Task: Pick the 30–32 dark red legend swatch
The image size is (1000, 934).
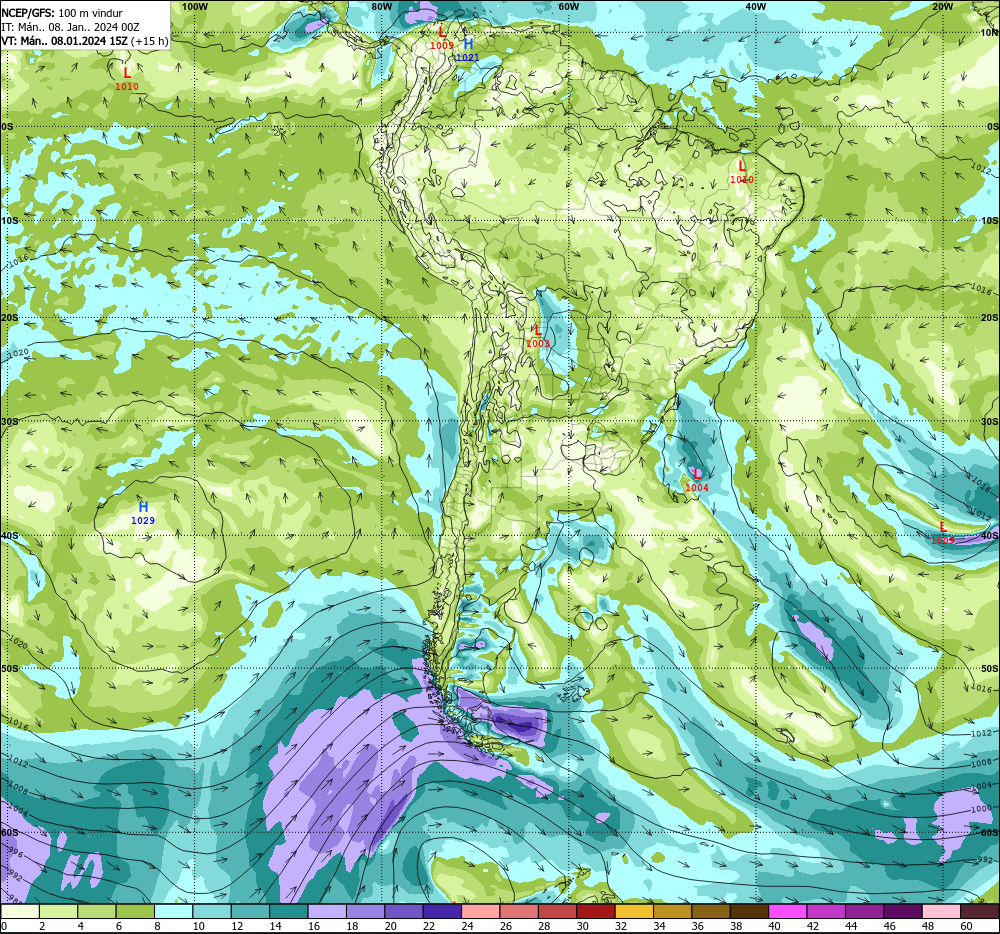Action: 596,911
